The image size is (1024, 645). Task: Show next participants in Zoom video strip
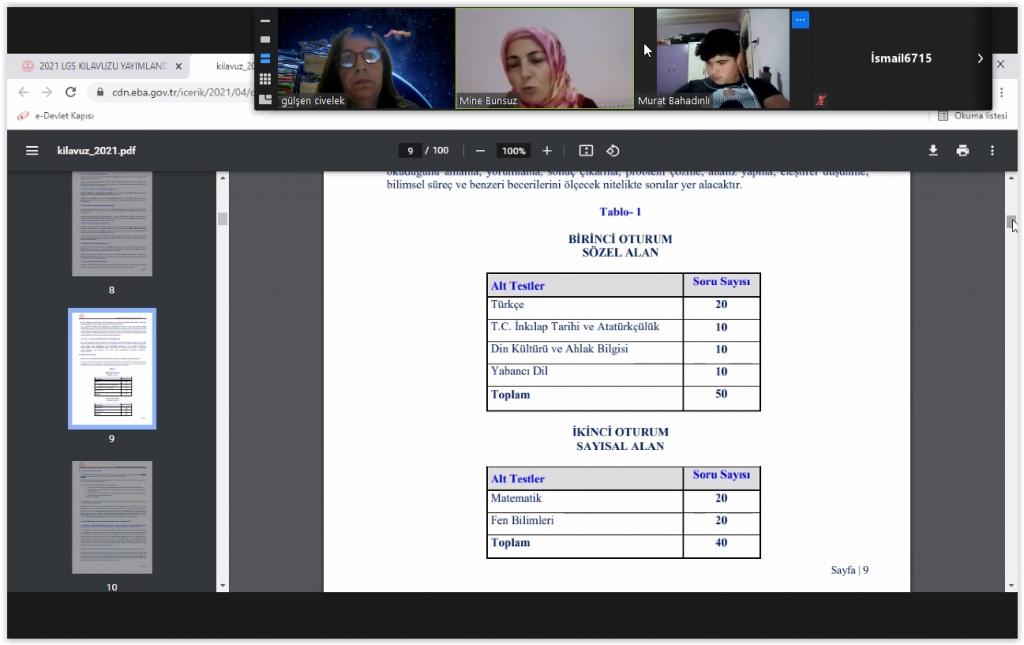(x=980, y=59)
